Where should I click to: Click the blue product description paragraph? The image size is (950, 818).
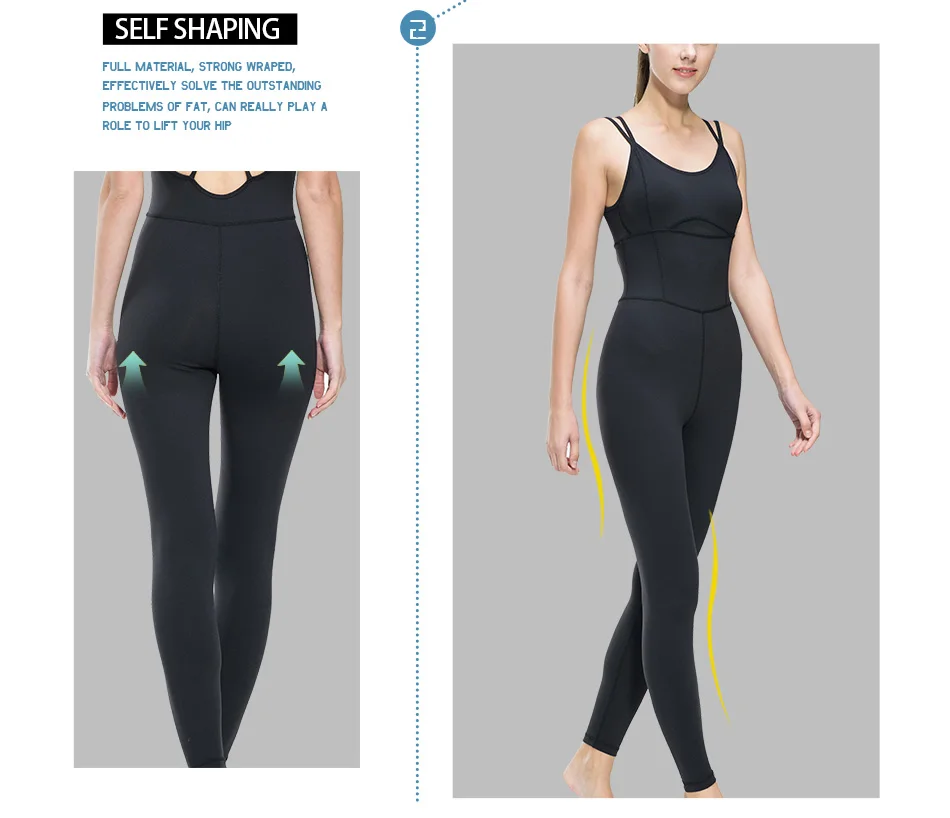pyautogui.click(x=214, y=96)
